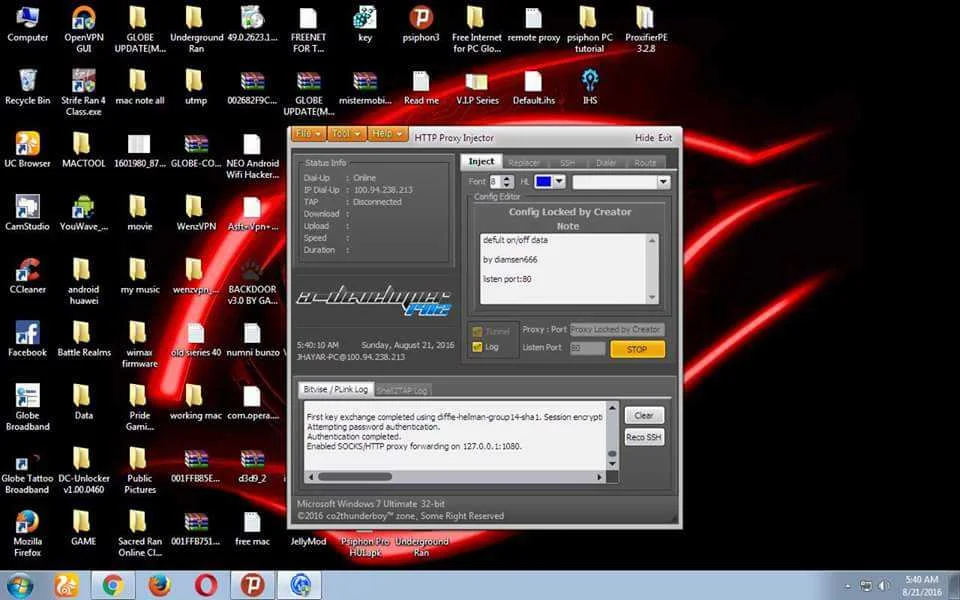Open OpenVPN GUI desktop shortcut

[x=84, y=29]
